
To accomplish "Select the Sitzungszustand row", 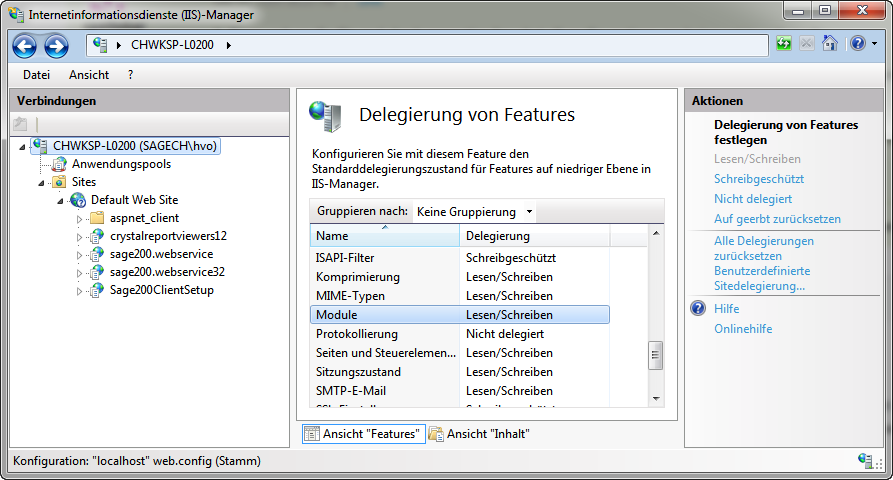I will (460, 372).
